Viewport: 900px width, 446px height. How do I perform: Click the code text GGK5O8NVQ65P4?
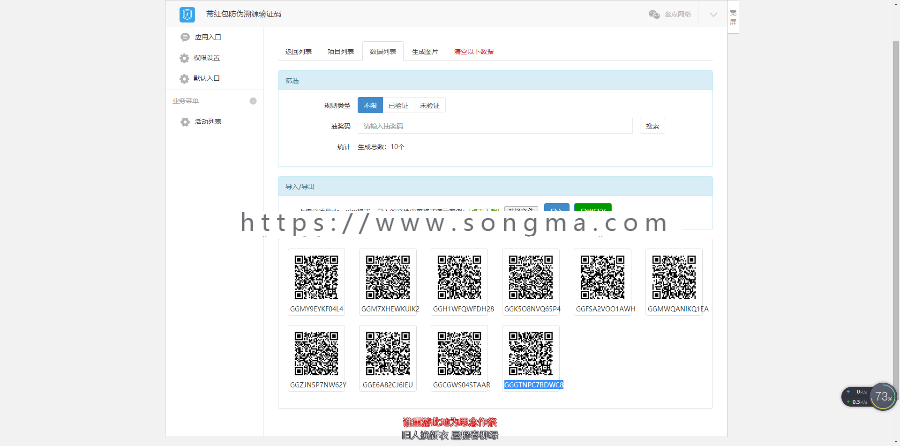point(533,309)
